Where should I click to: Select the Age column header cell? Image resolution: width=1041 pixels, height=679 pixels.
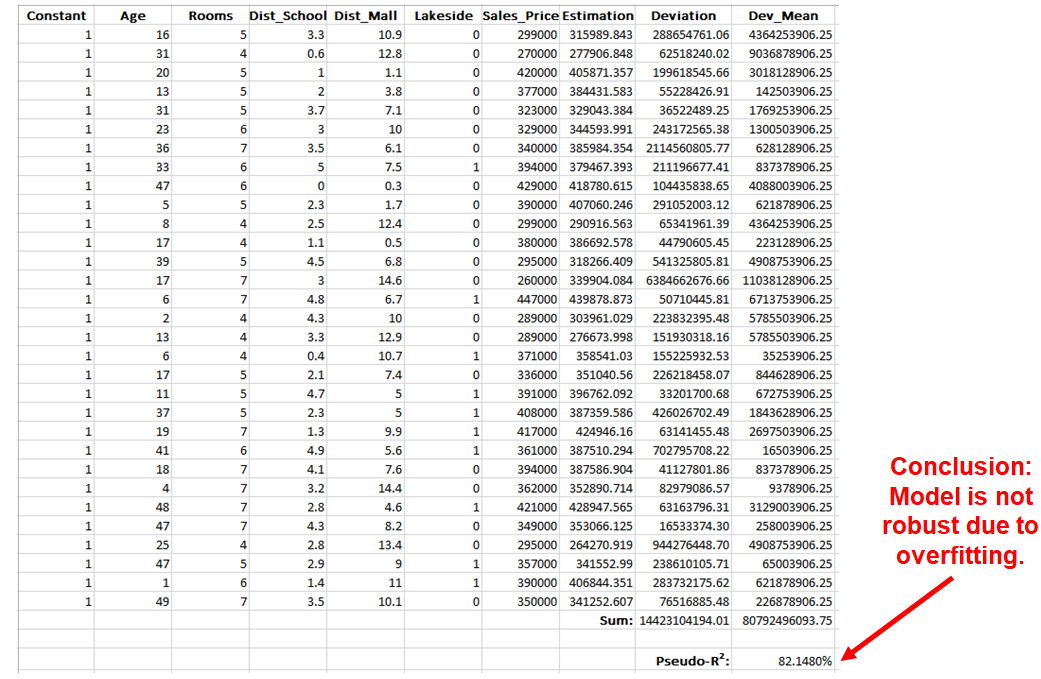132,16
